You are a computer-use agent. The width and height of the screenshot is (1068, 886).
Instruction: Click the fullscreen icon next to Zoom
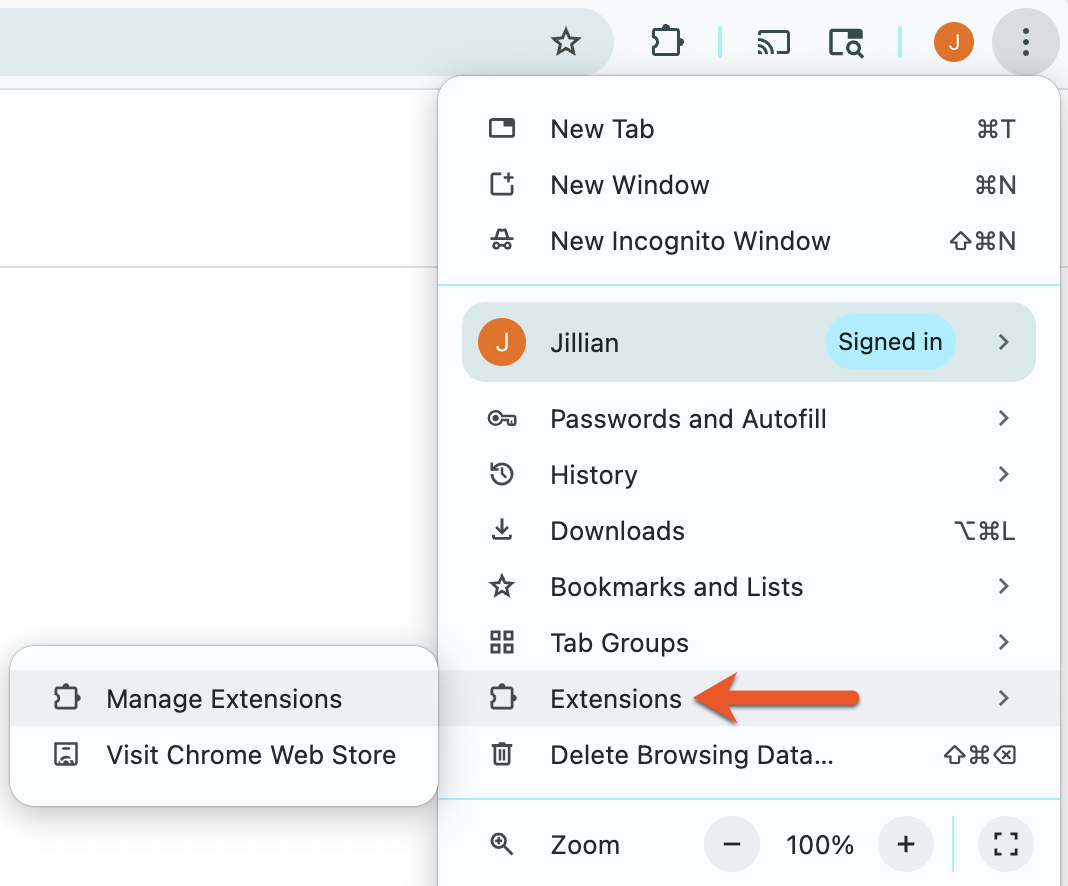pos(1005,845)
